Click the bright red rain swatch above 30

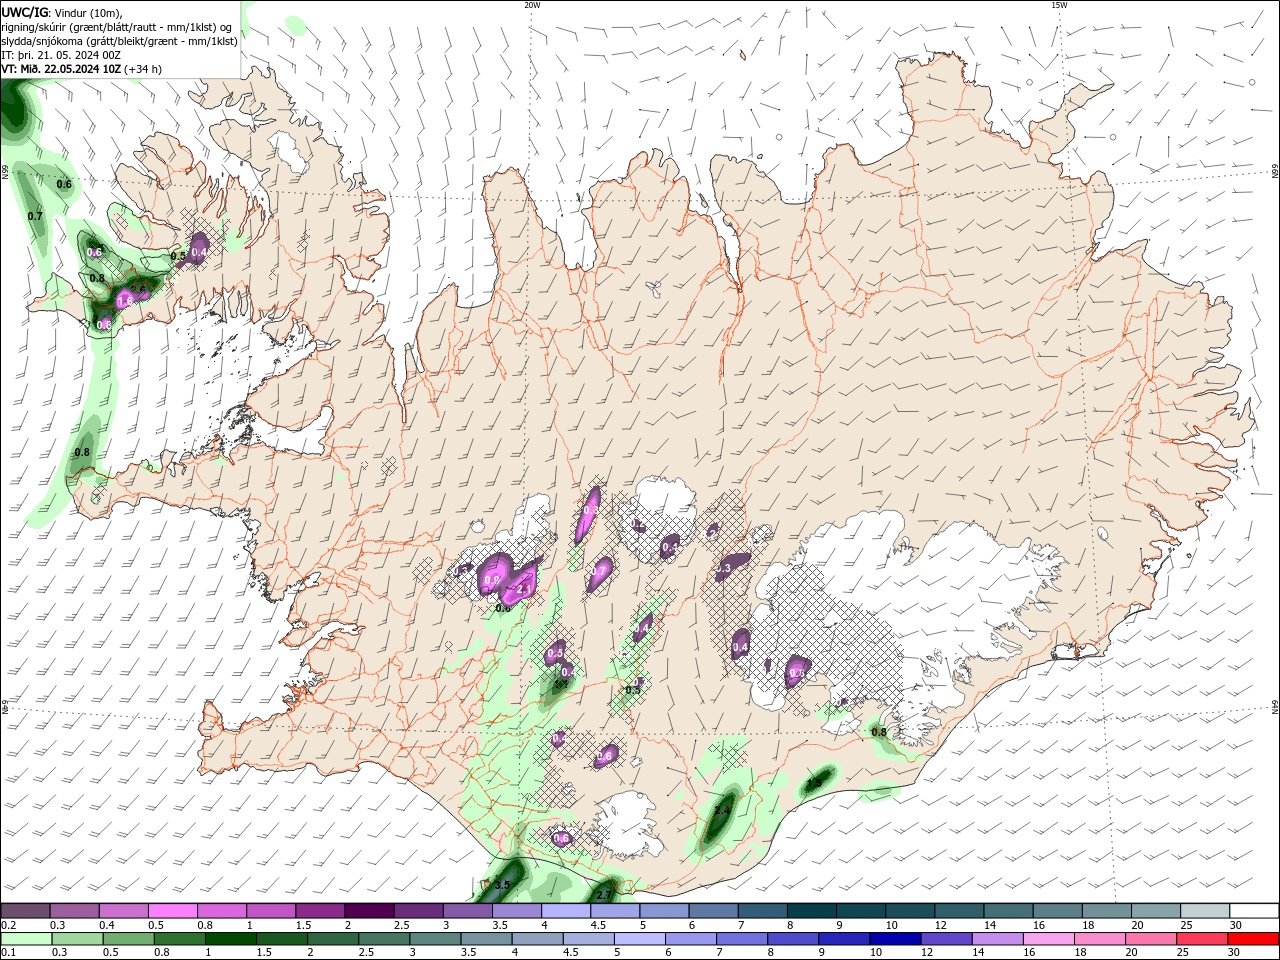pos(1254,939)
